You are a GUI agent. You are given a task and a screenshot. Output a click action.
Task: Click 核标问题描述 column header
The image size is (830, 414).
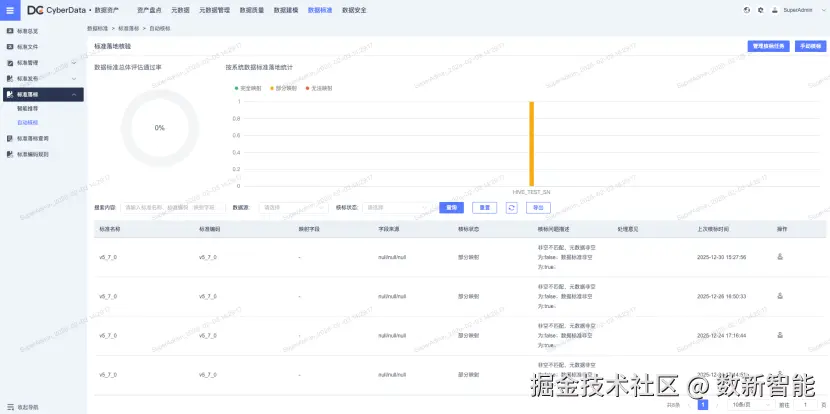coord(553,229)
